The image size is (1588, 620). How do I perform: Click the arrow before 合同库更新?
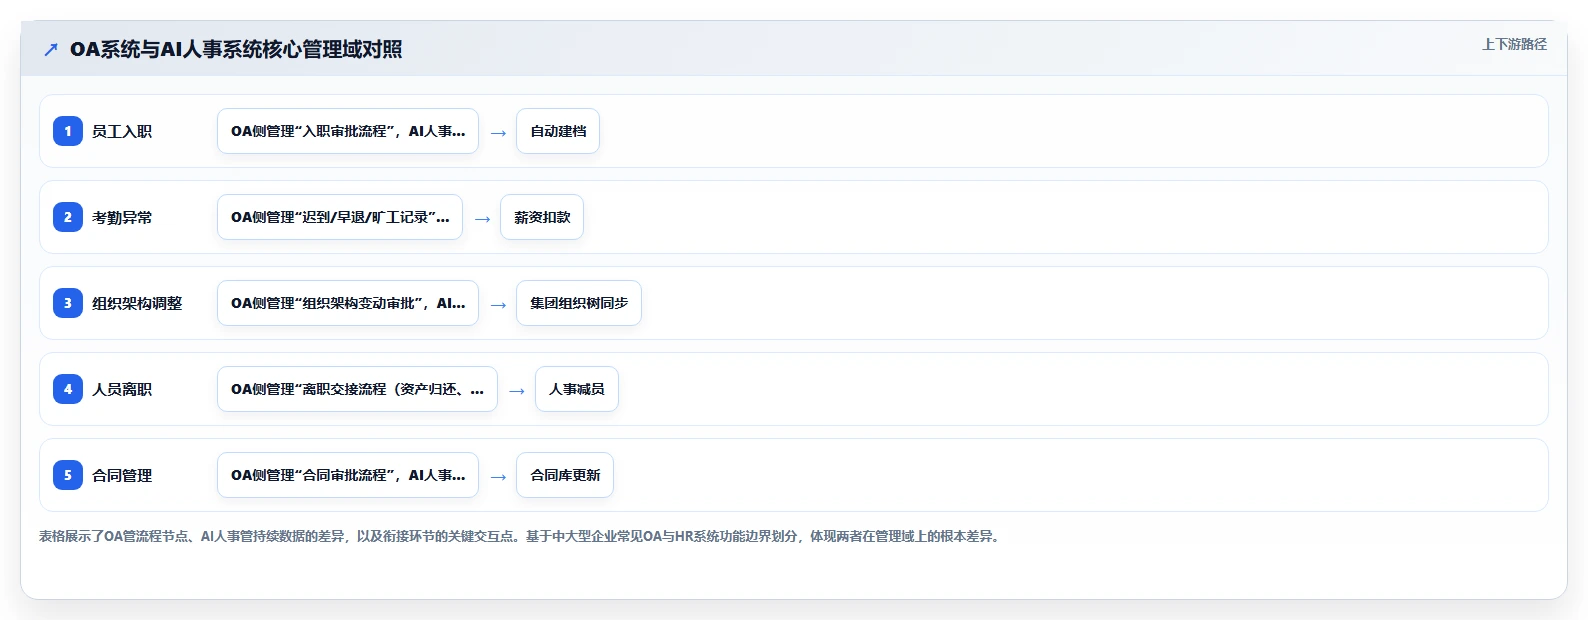tap(498, 476)
